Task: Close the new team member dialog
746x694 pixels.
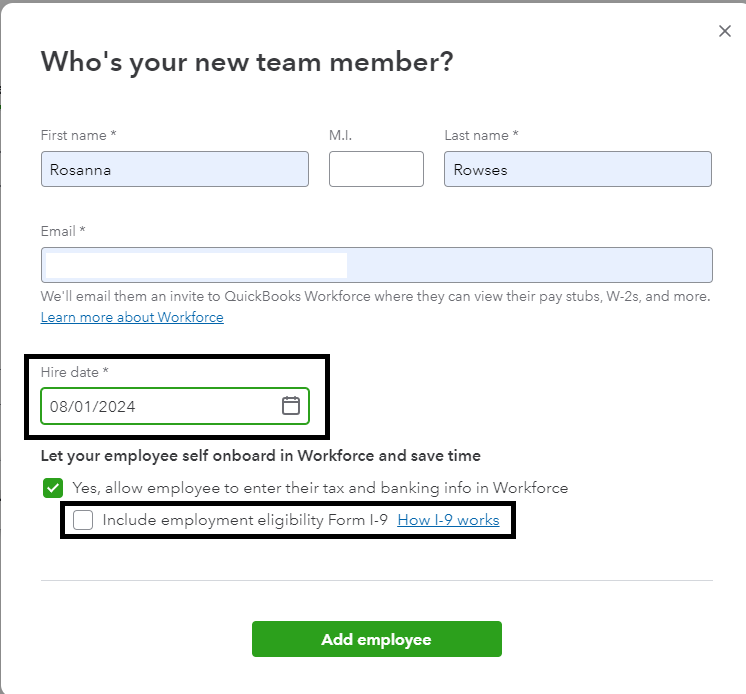Action: (x=725, y=31)
